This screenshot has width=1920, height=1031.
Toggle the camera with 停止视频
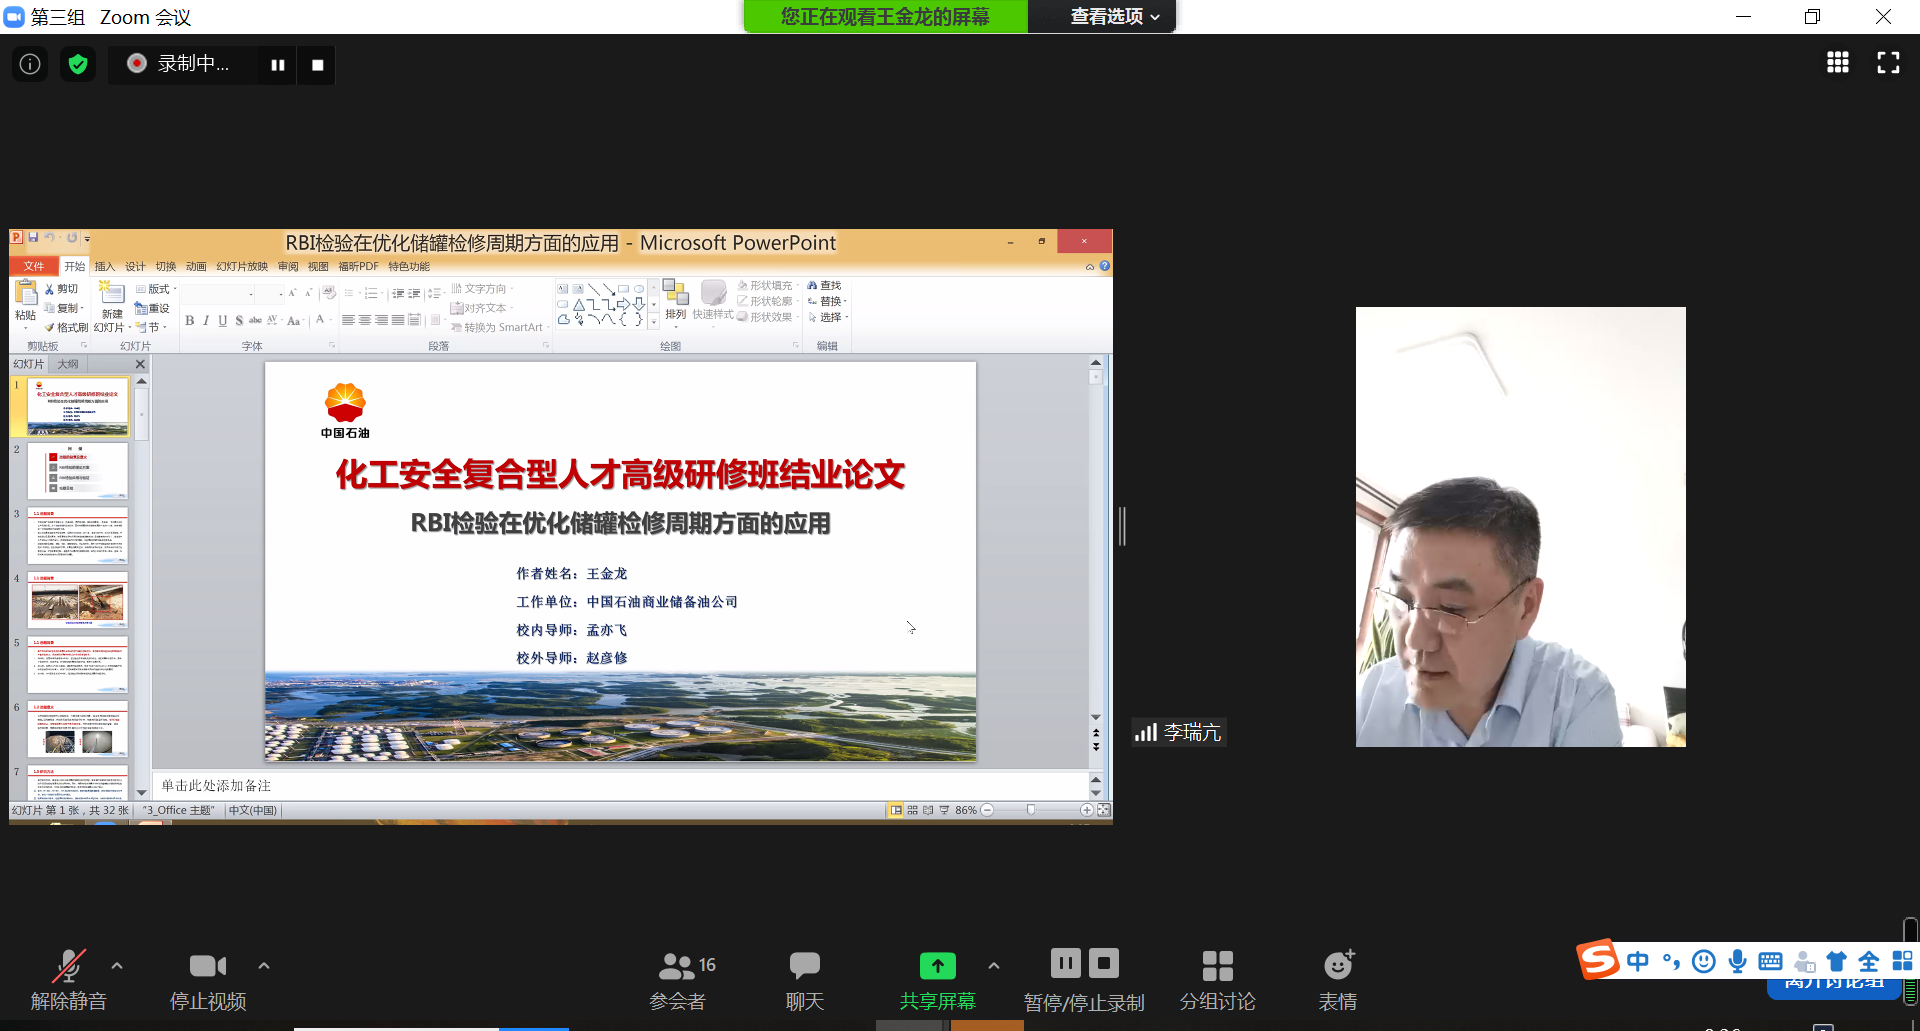(x=208, y=979)
